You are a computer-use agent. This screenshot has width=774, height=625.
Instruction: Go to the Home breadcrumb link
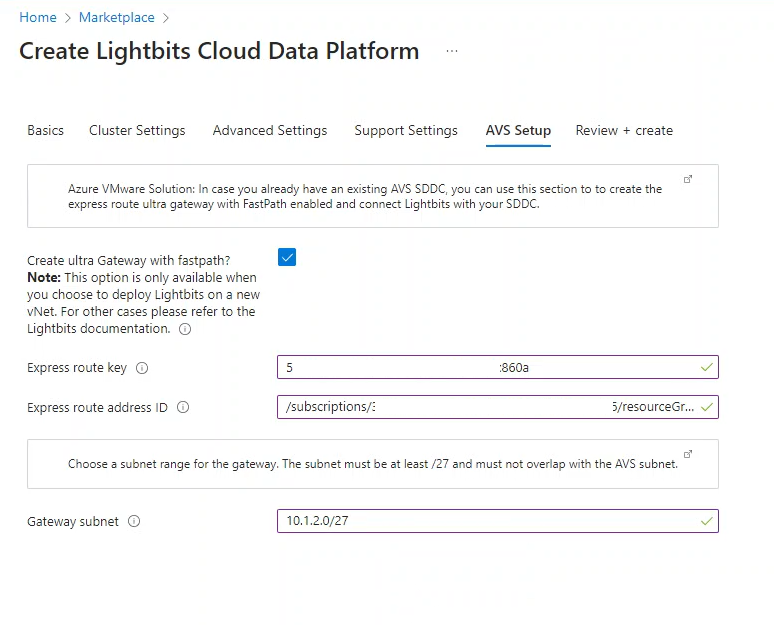[x=38, y=17]
